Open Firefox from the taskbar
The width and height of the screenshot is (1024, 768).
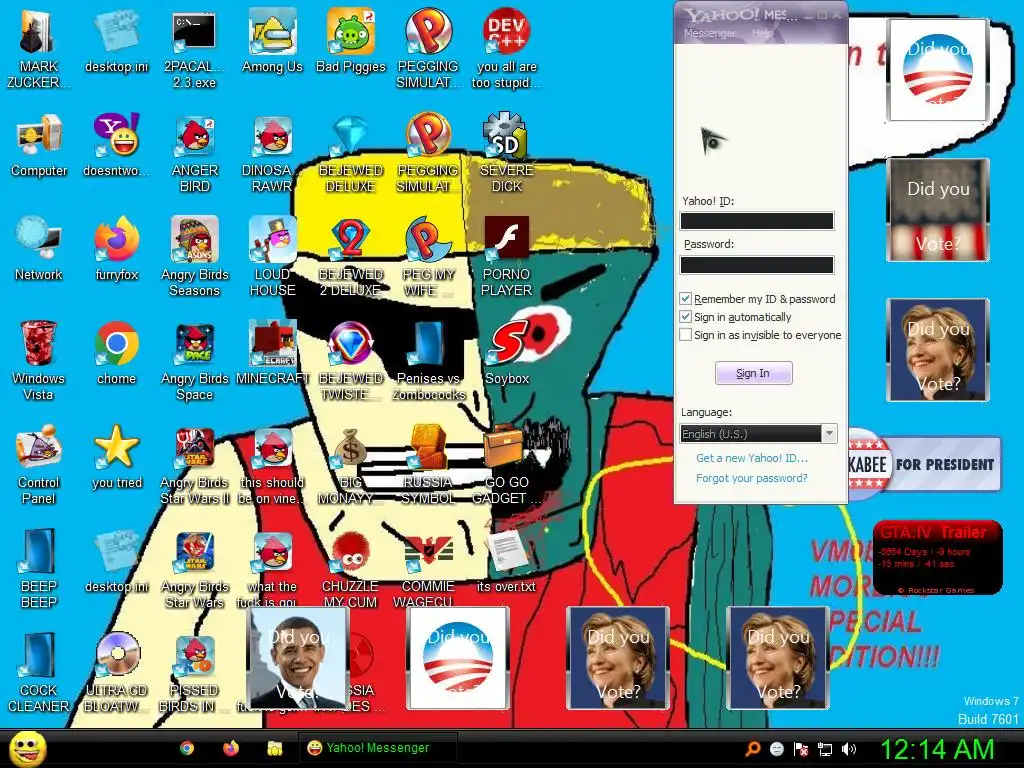[231, 748]
